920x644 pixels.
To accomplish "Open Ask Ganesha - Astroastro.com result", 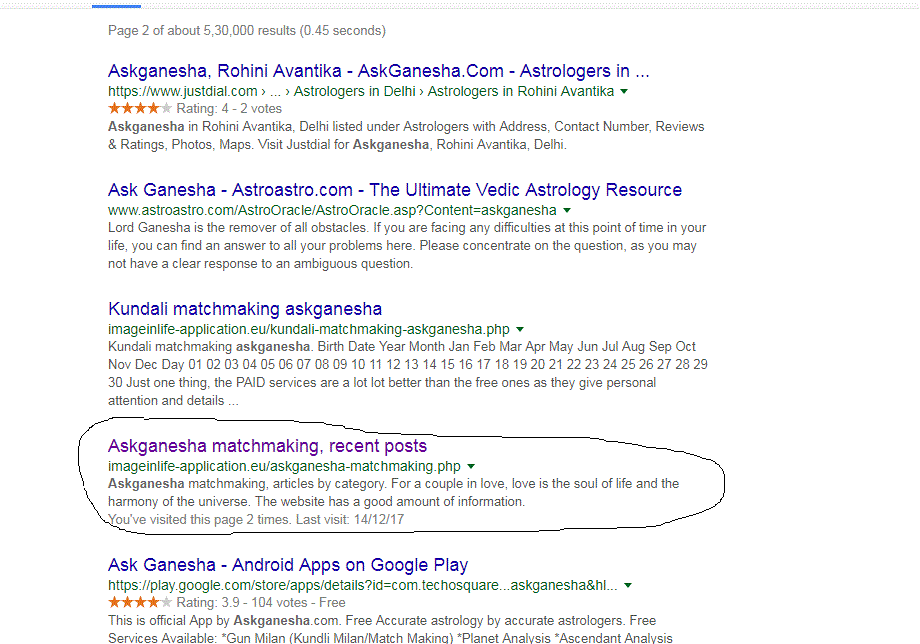I will pyautogui.click(x=395, y=190).
